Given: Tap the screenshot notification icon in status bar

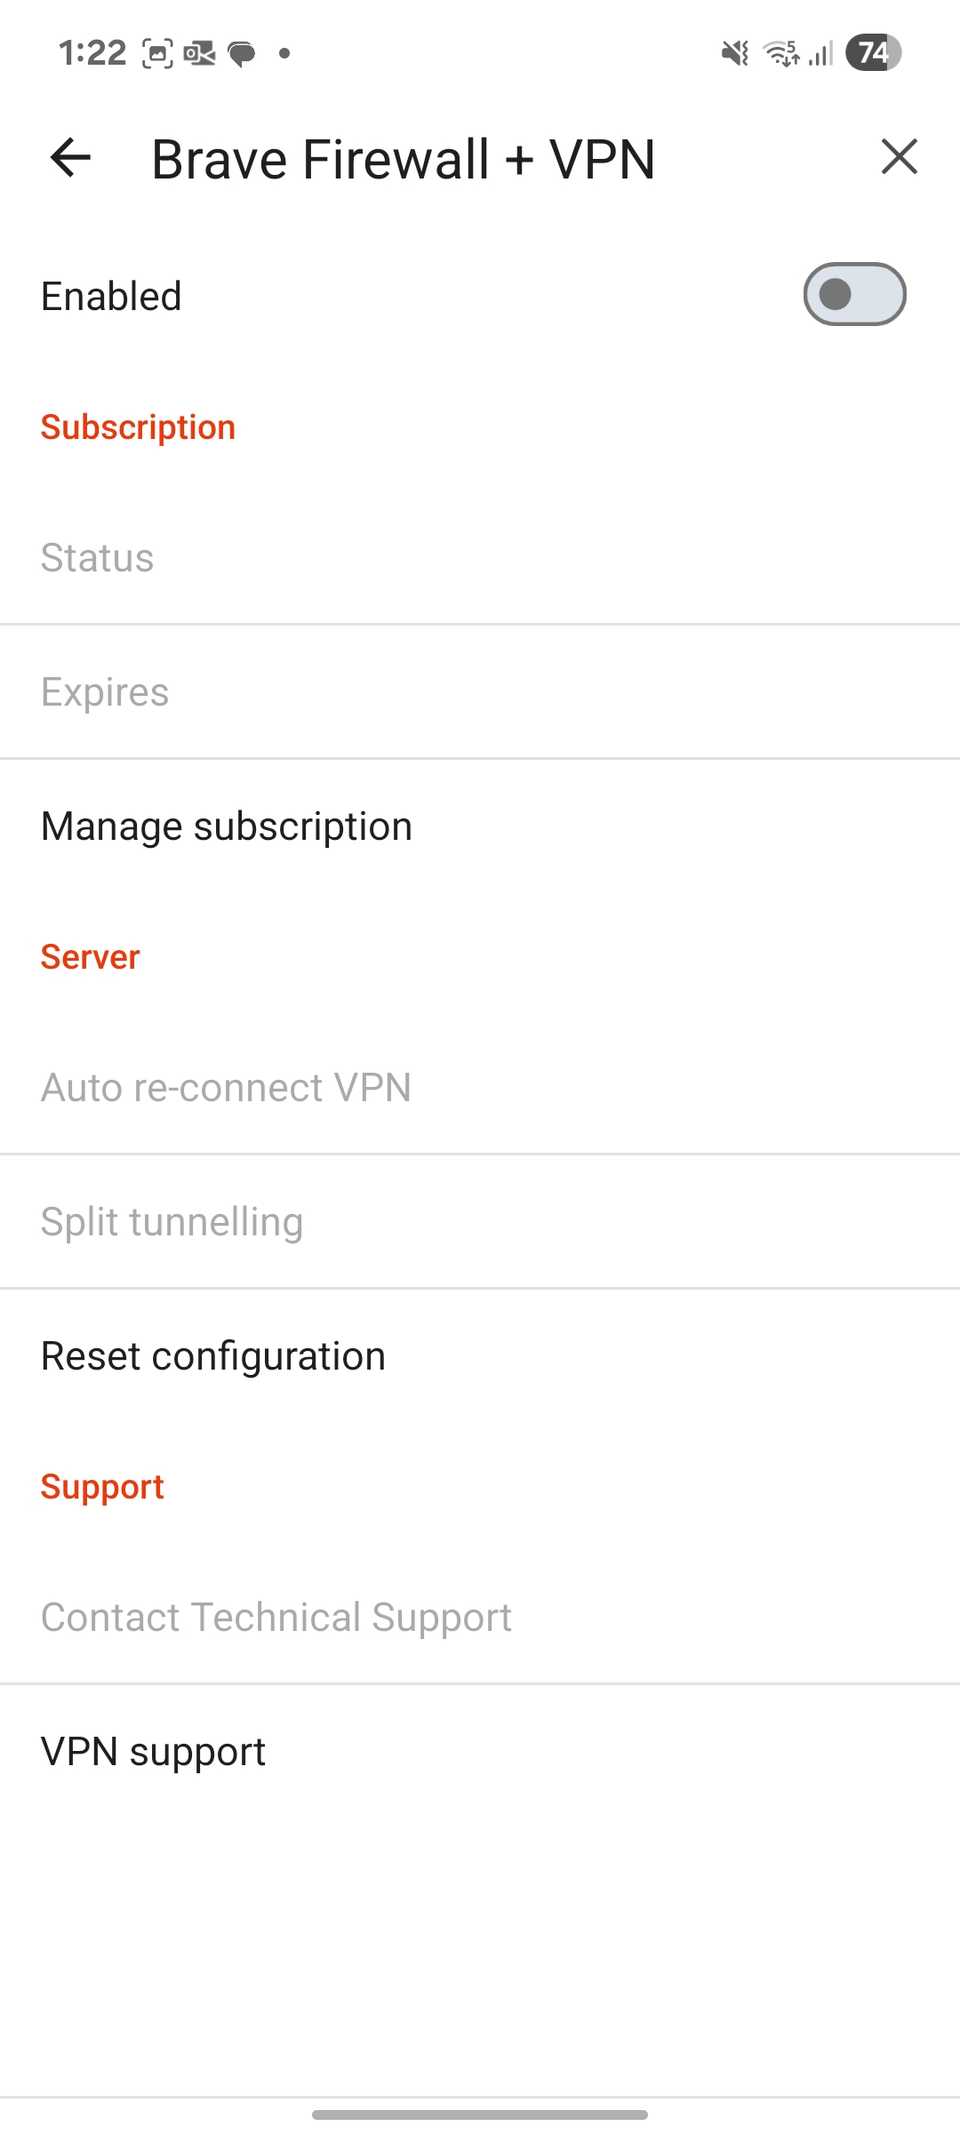Looking at the screenshot, I should [x=157, y=53].
